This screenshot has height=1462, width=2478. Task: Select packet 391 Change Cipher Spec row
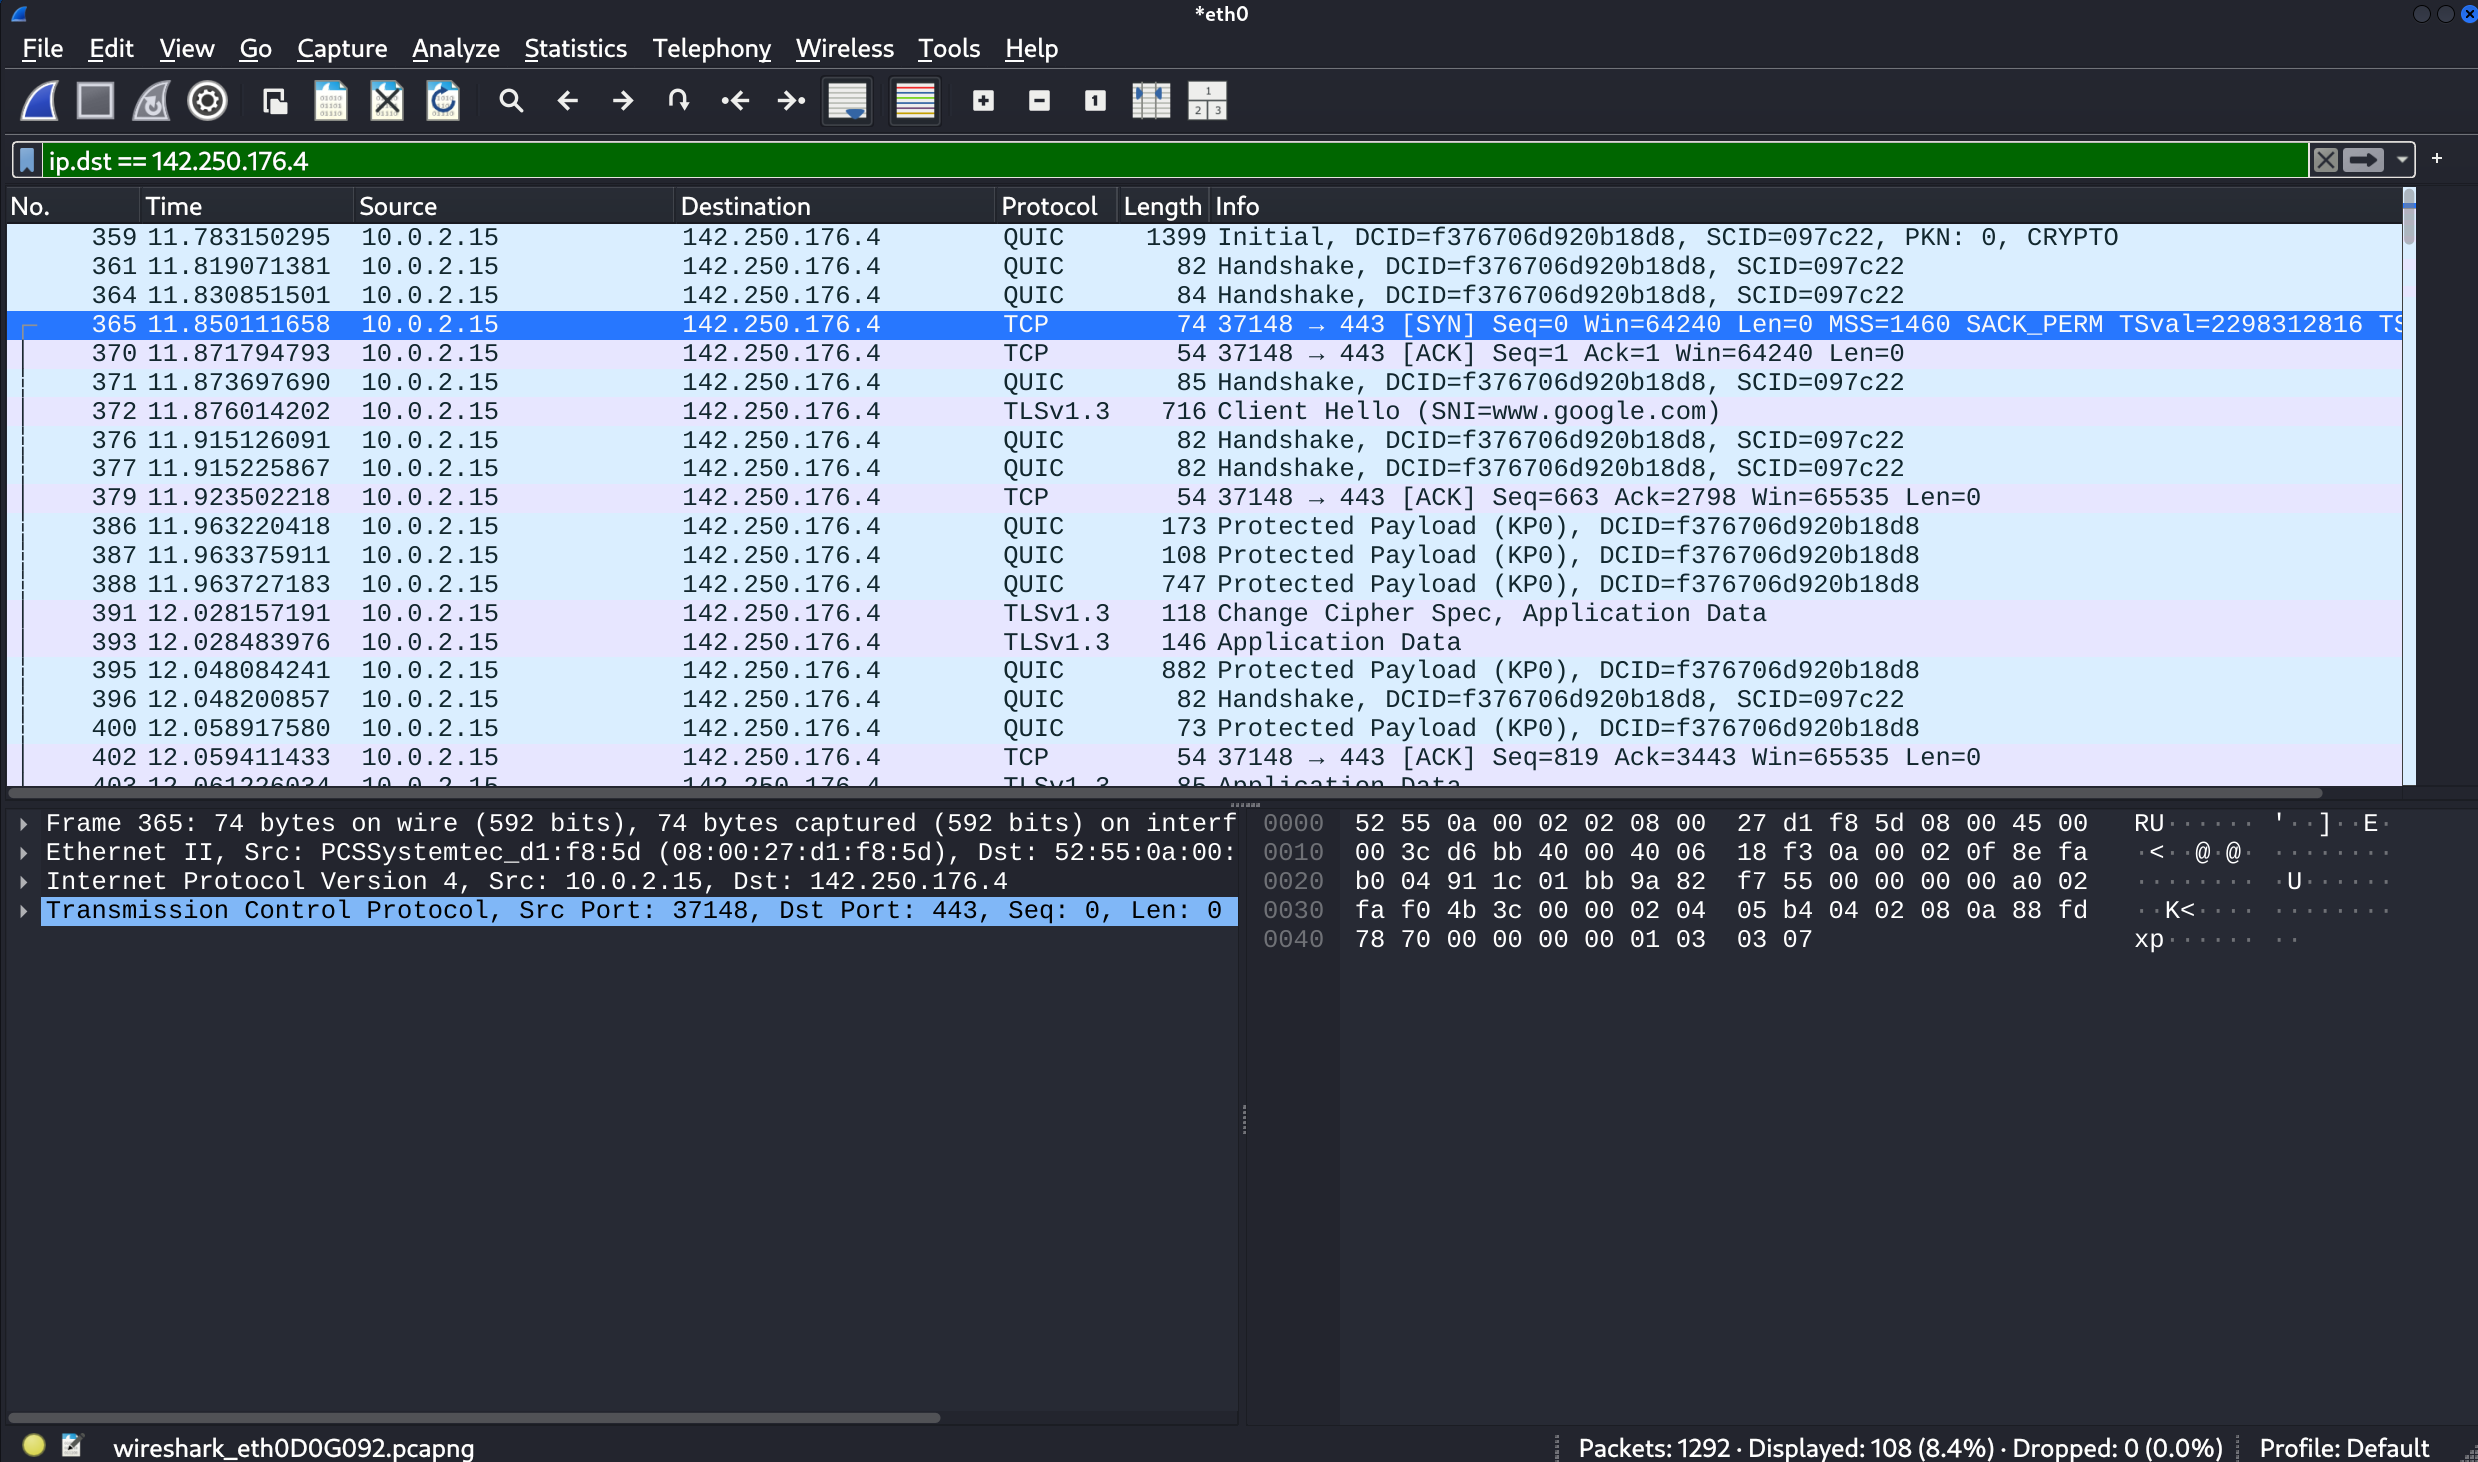point(1204,613)
